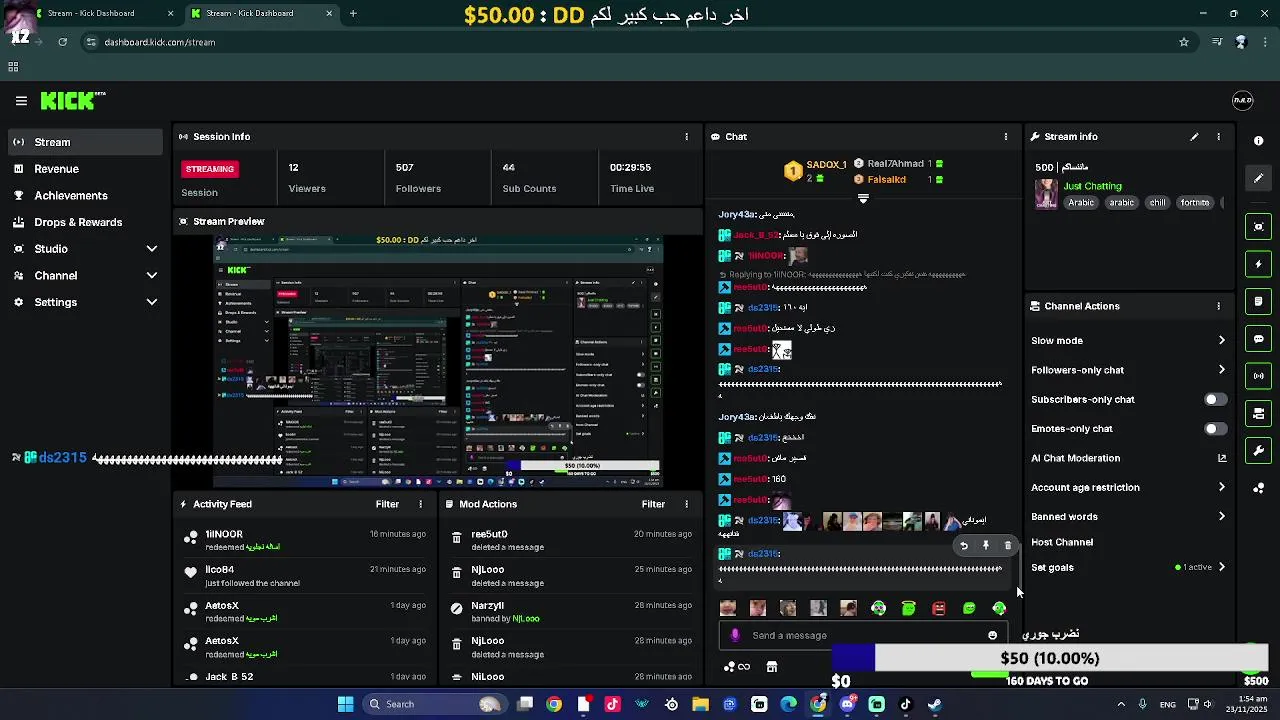Image resolution: width=1280 pixels, height=720 pixels.
Task: Reload the dashboard page
Action: coord(62,42)
